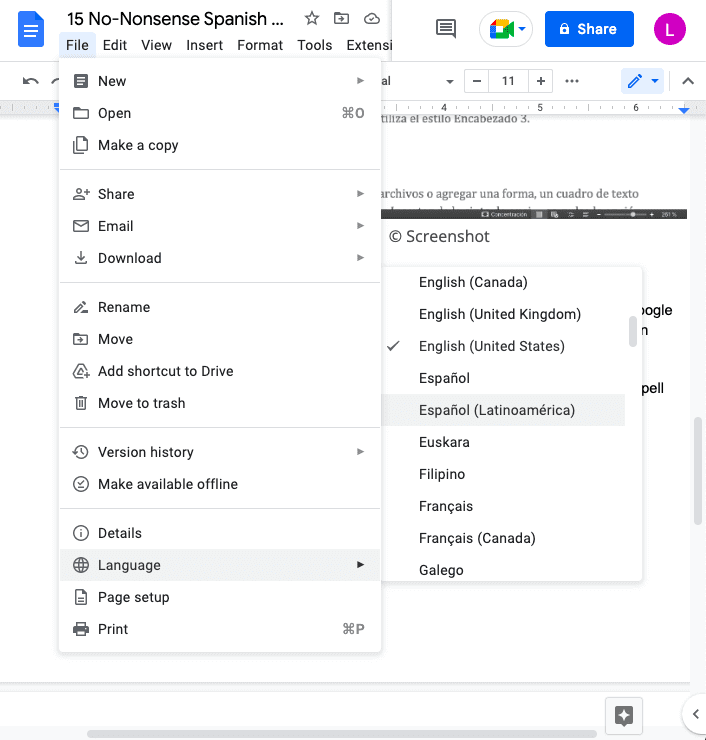The height and width of the screenshot is (740, 706).
Task: Select Euskara language
Action: 503,442
